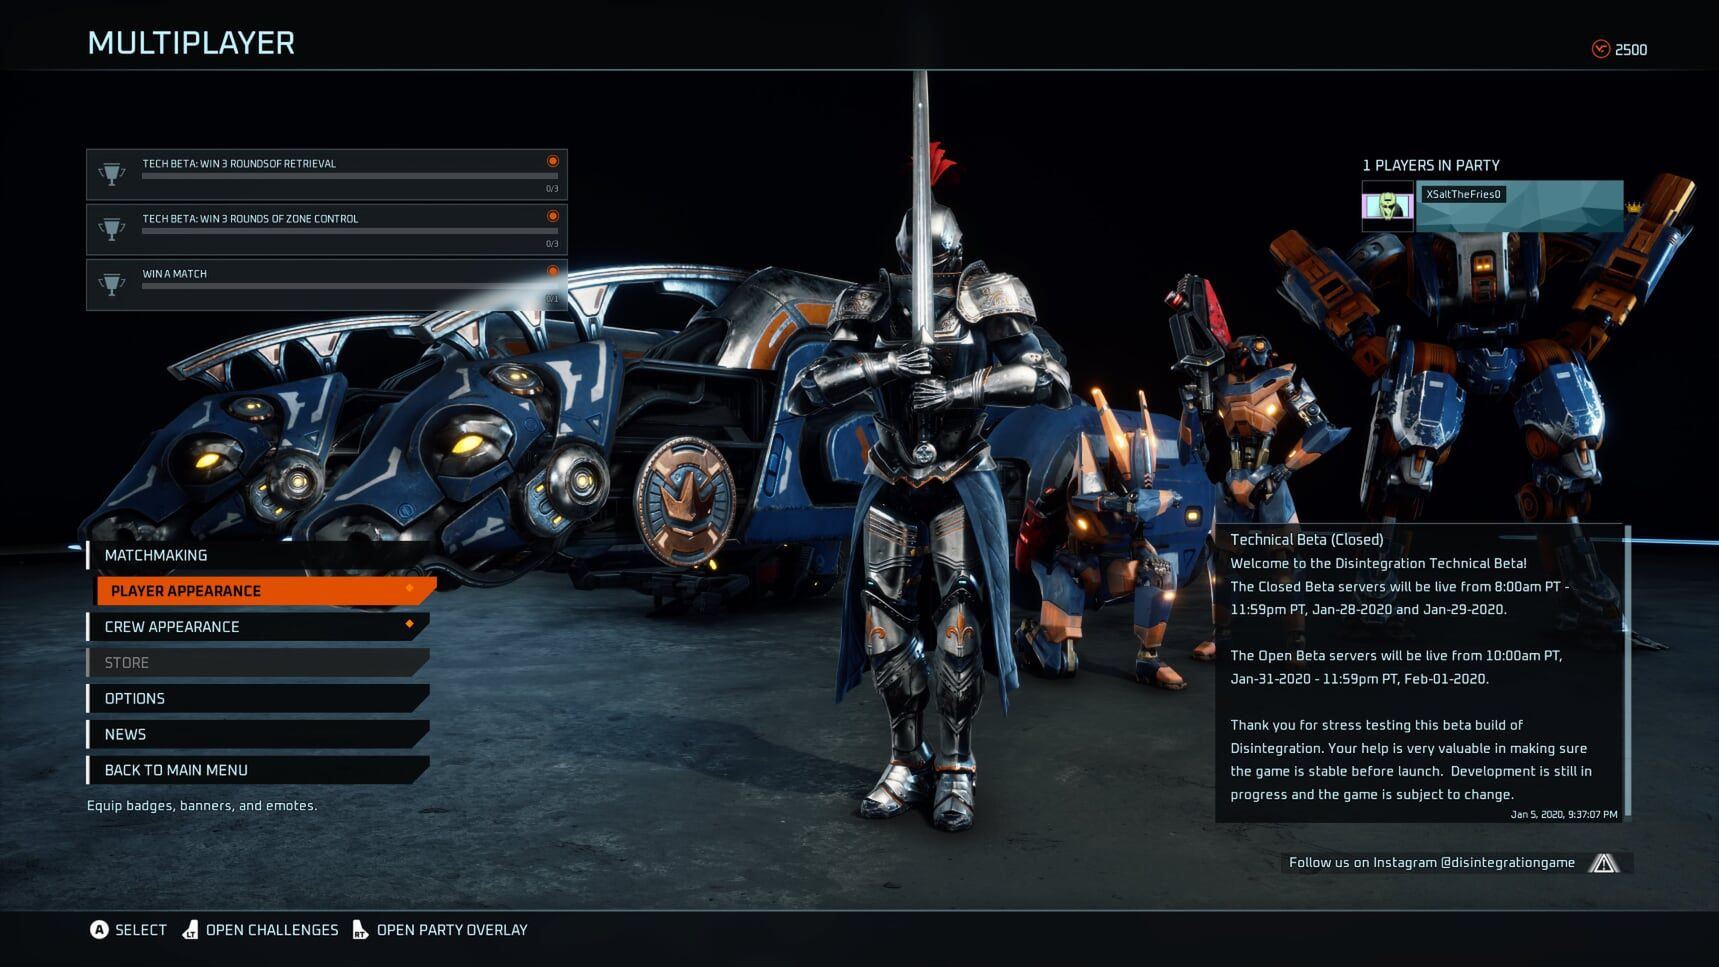Screen dimensions: 1719x967
Task: Click the Win a Match progress bar
Action: click(x=349, y=286)
